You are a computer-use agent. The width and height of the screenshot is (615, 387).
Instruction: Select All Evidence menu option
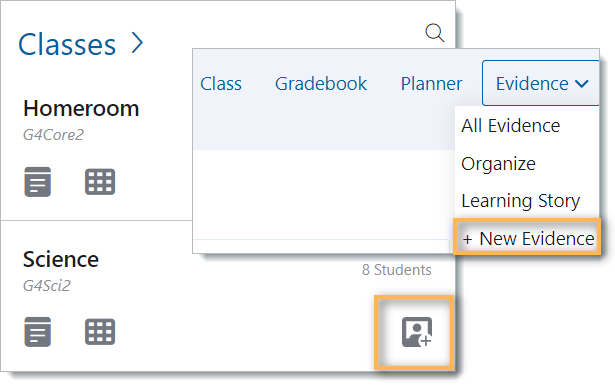(x=511, y=126)
